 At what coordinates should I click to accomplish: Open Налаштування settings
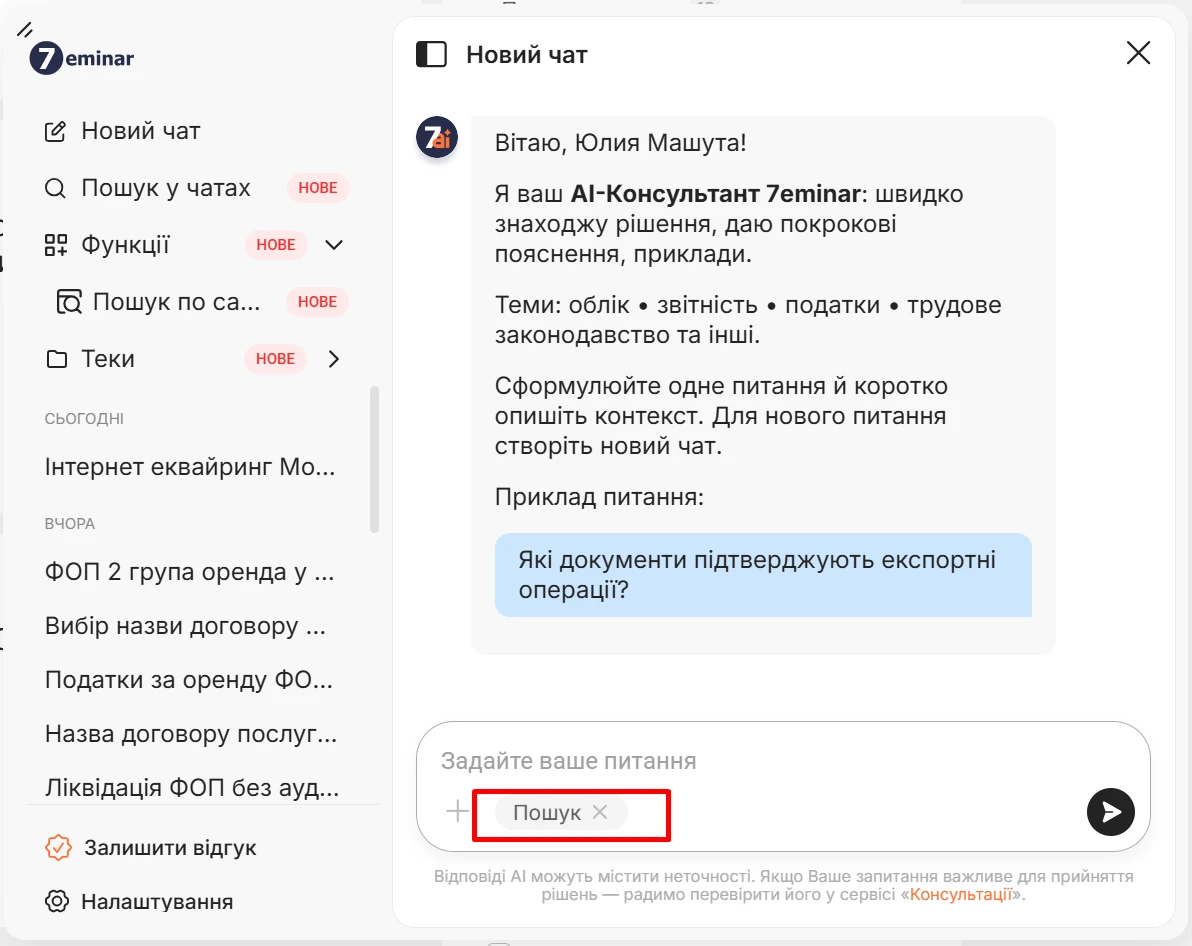click(x=139, y=902)
